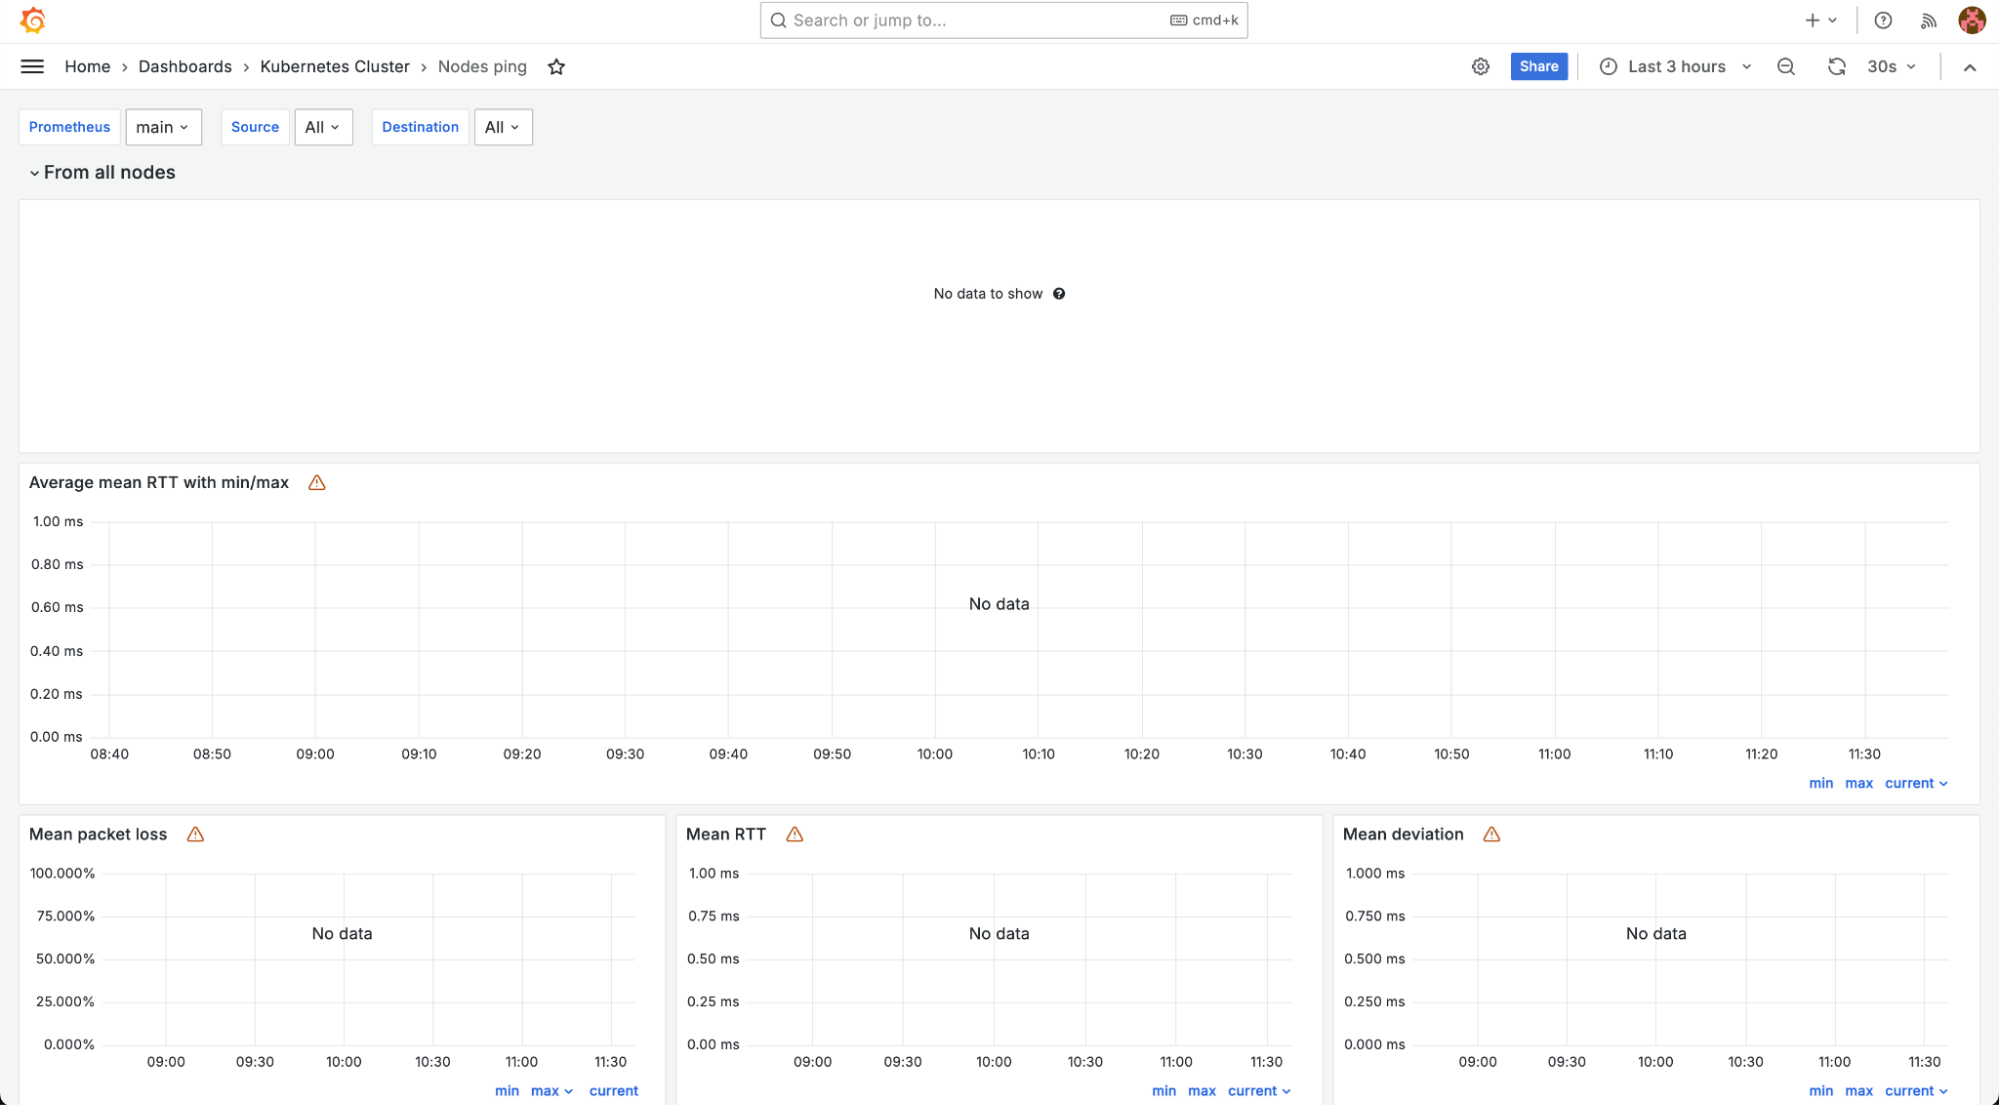Click warning icon on Mean packet loss
This screenshot has width=1999, height=1105.
point(195,834)
